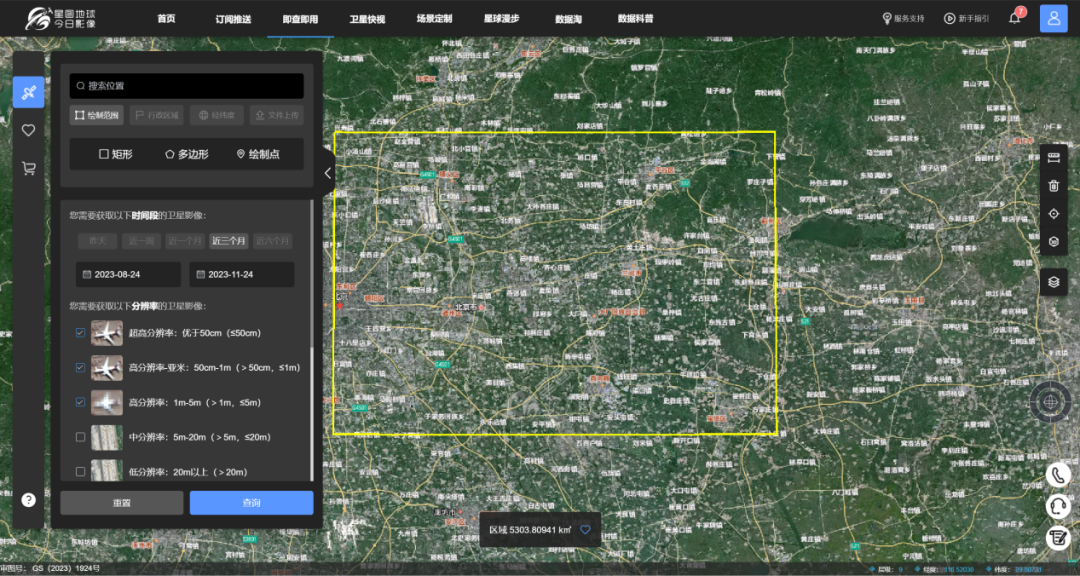Enable the 中分辨率 5m-20m checkbox
The image size is (1080, 576).
(x=80, y=437)
